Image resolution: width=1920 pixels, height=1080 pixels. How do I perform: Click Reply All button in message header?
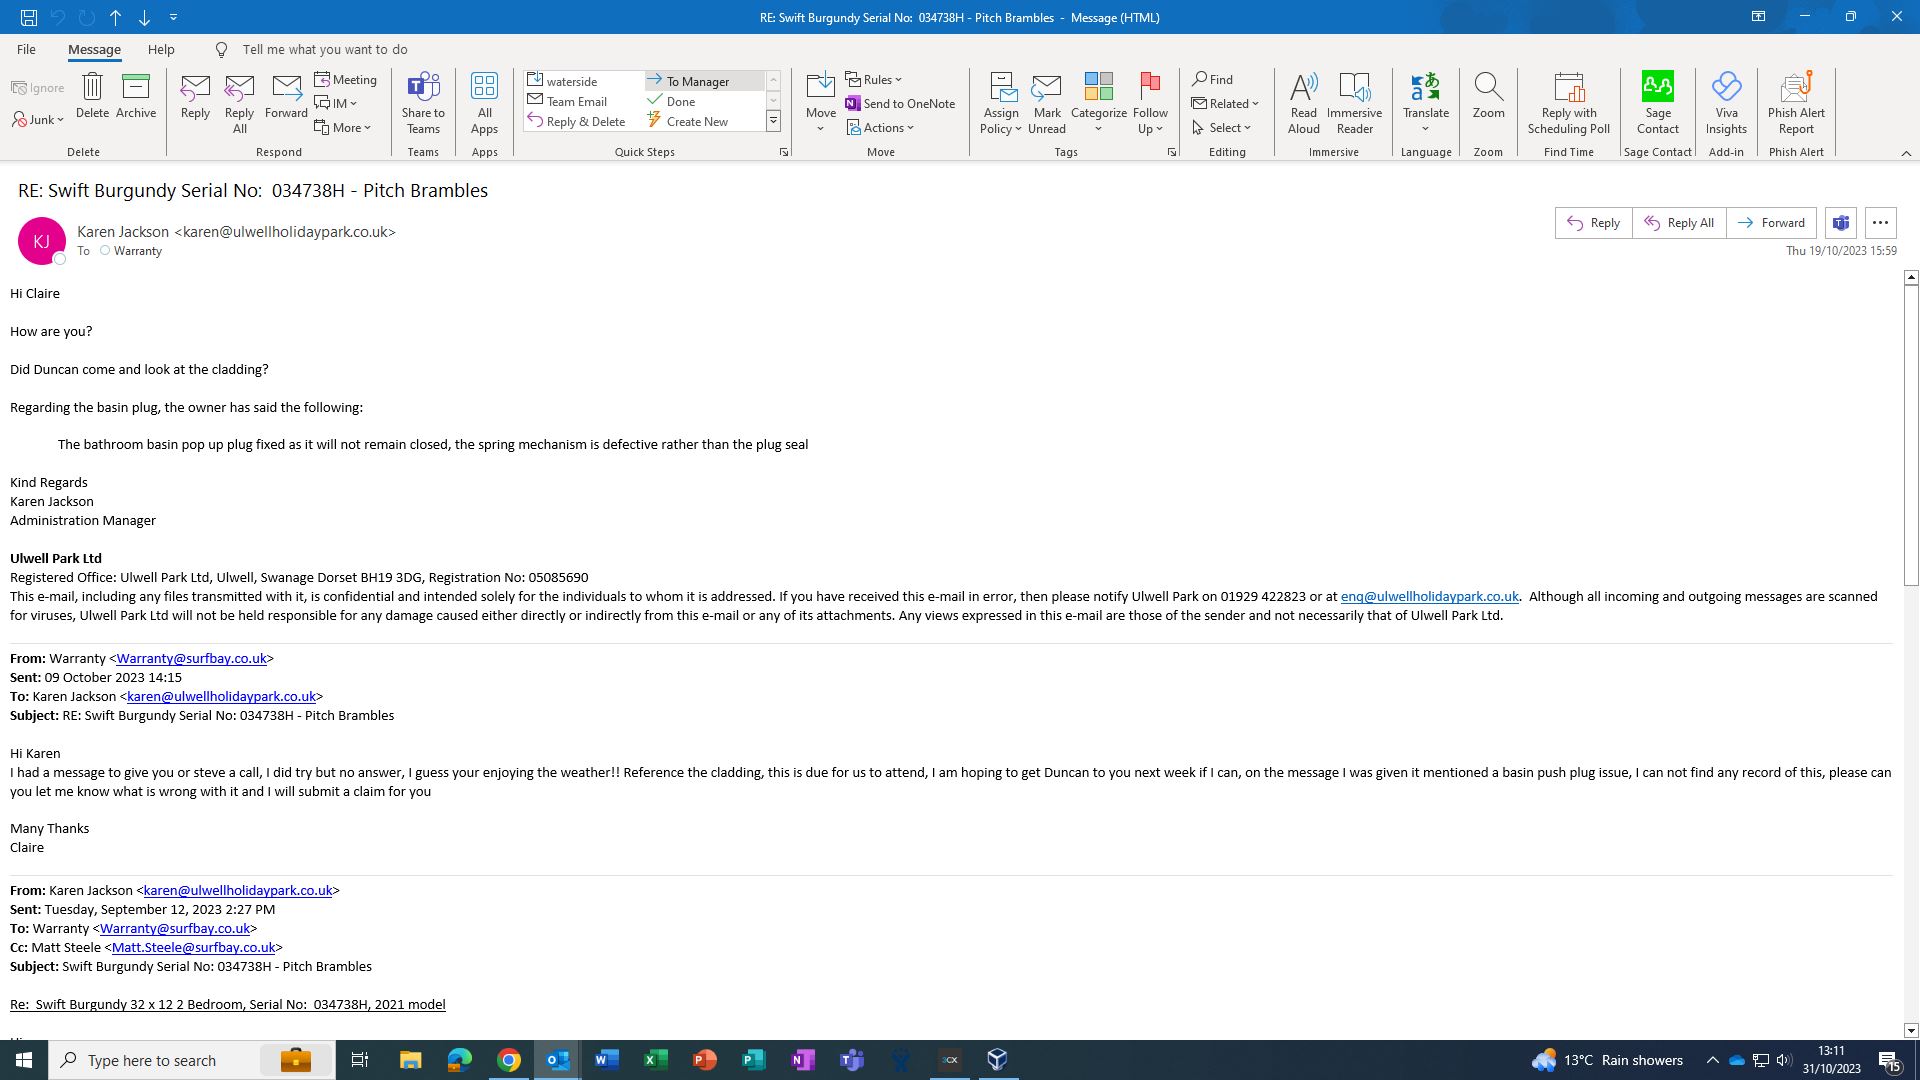click(x=1679, y=223)
